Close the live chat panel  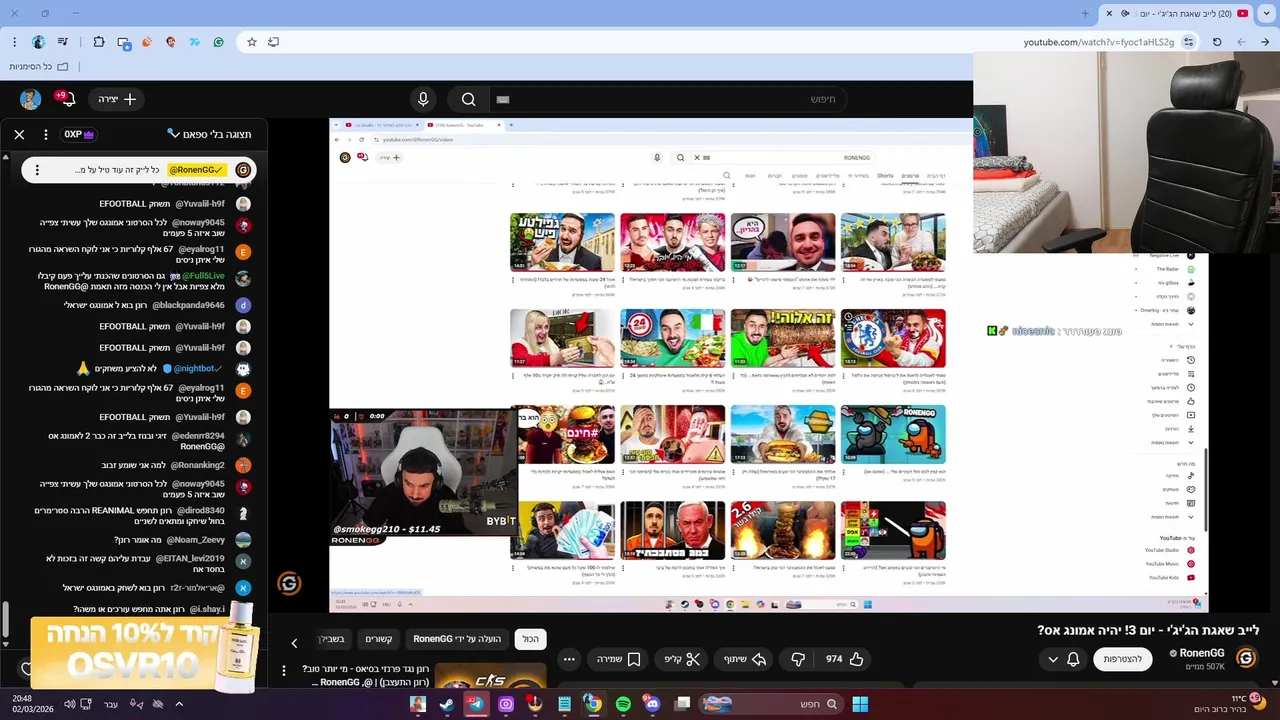[19, 134]
